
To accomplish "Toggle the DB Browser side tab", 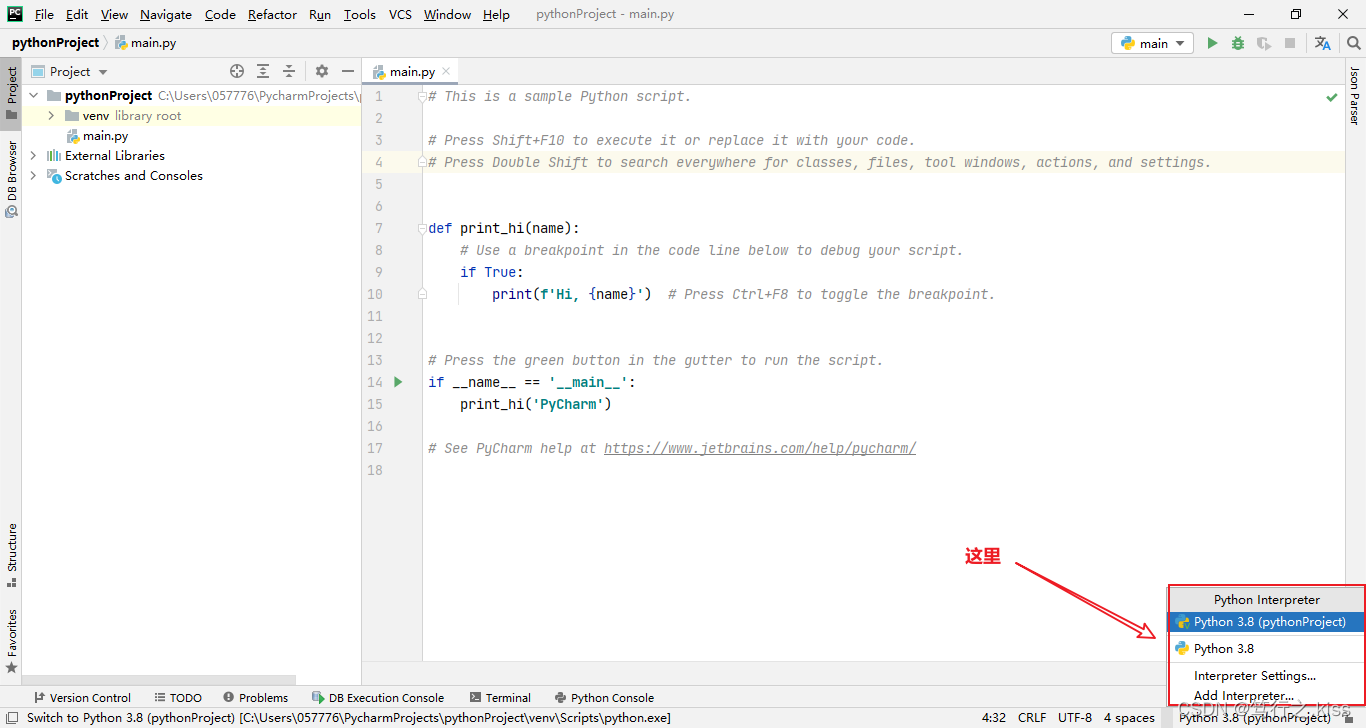I will (x=12, y=178).
